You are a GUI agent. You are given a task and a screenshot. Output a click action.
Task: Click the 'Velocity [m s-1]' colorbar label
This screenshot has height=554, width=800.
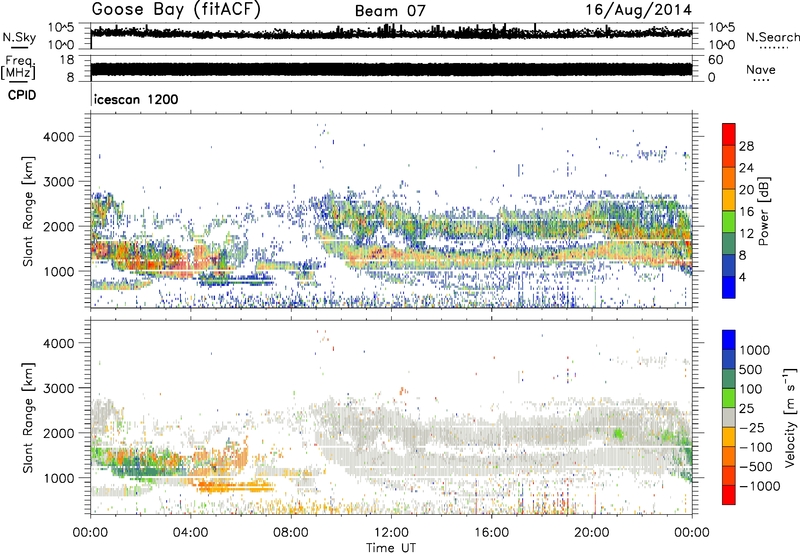[x=790, y=417]
